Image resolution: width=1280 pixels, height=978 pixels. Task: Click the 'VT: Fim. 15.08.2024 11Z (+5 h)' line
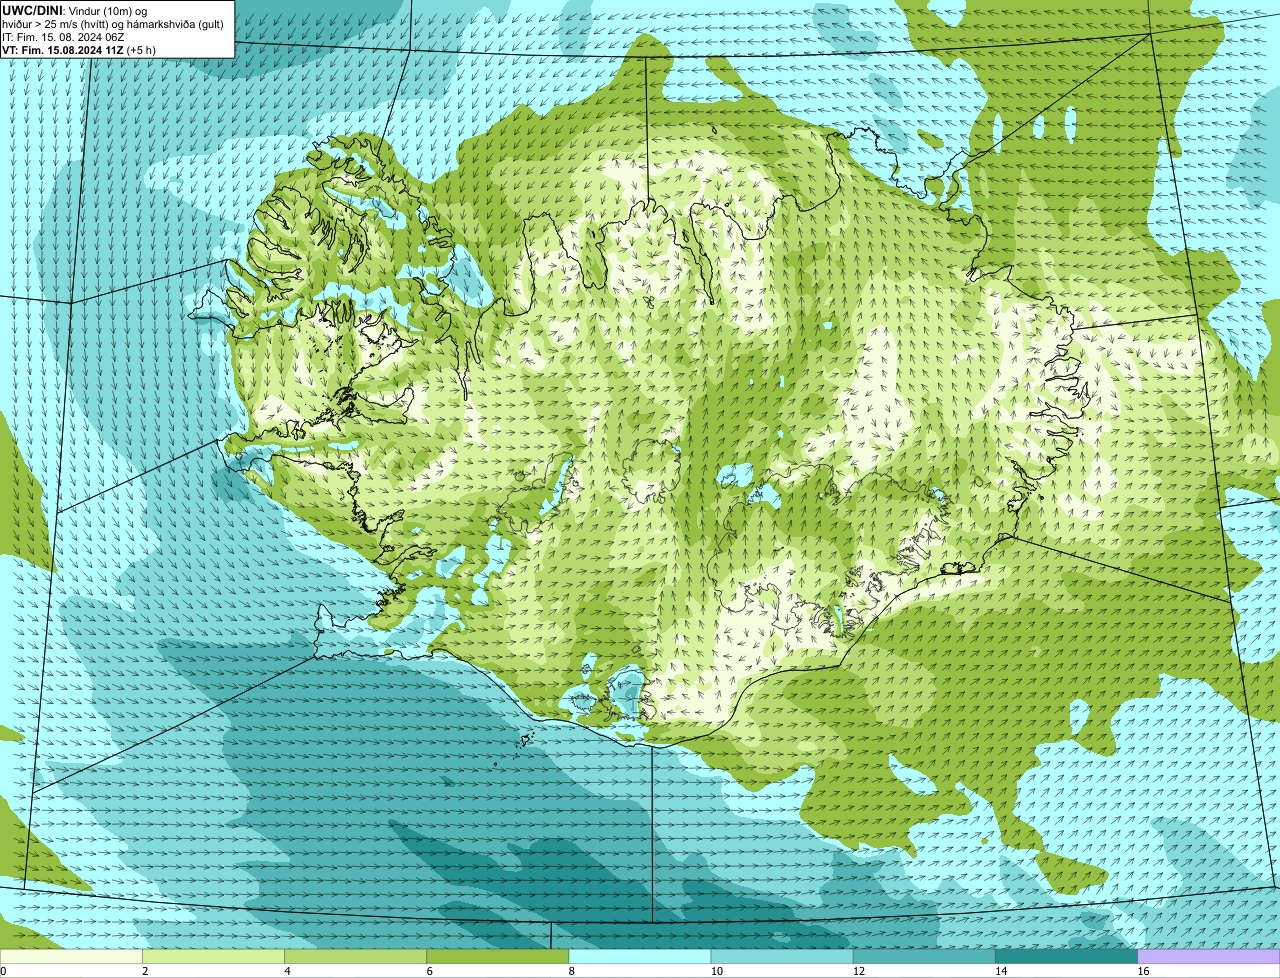click(79, 50)
